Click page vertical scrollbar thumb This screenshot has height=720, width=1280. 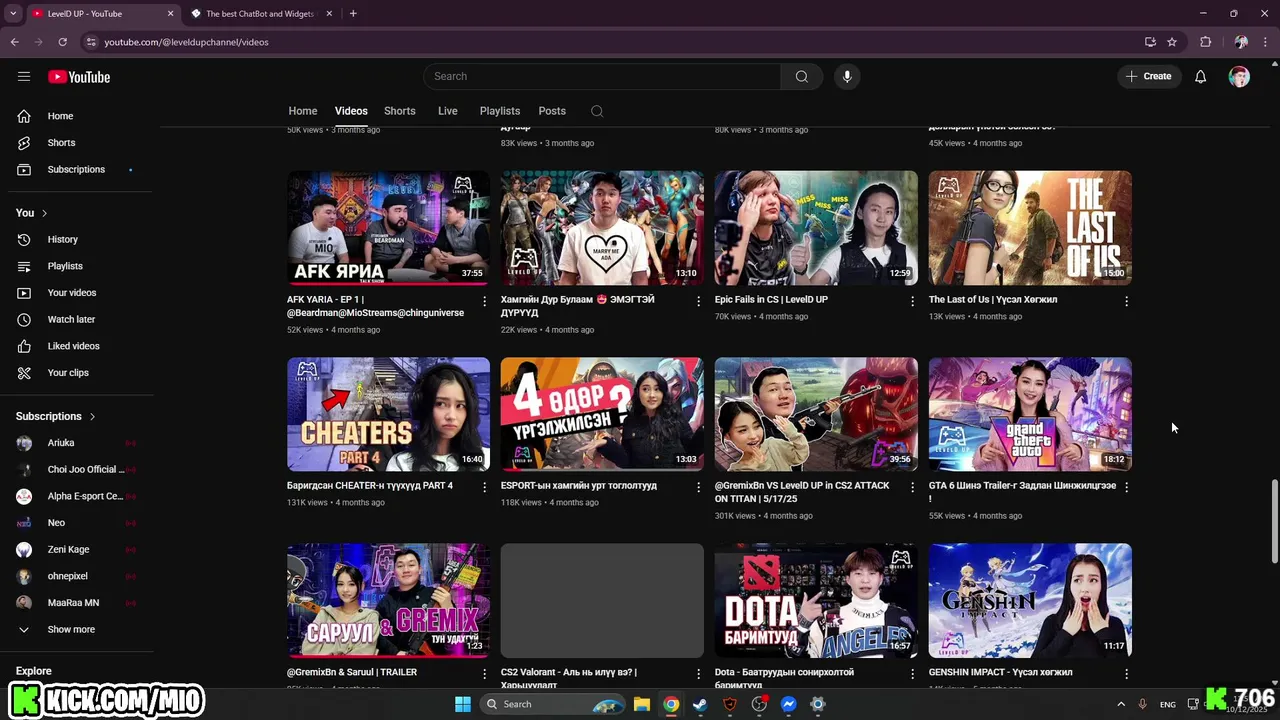[1274, 520]
